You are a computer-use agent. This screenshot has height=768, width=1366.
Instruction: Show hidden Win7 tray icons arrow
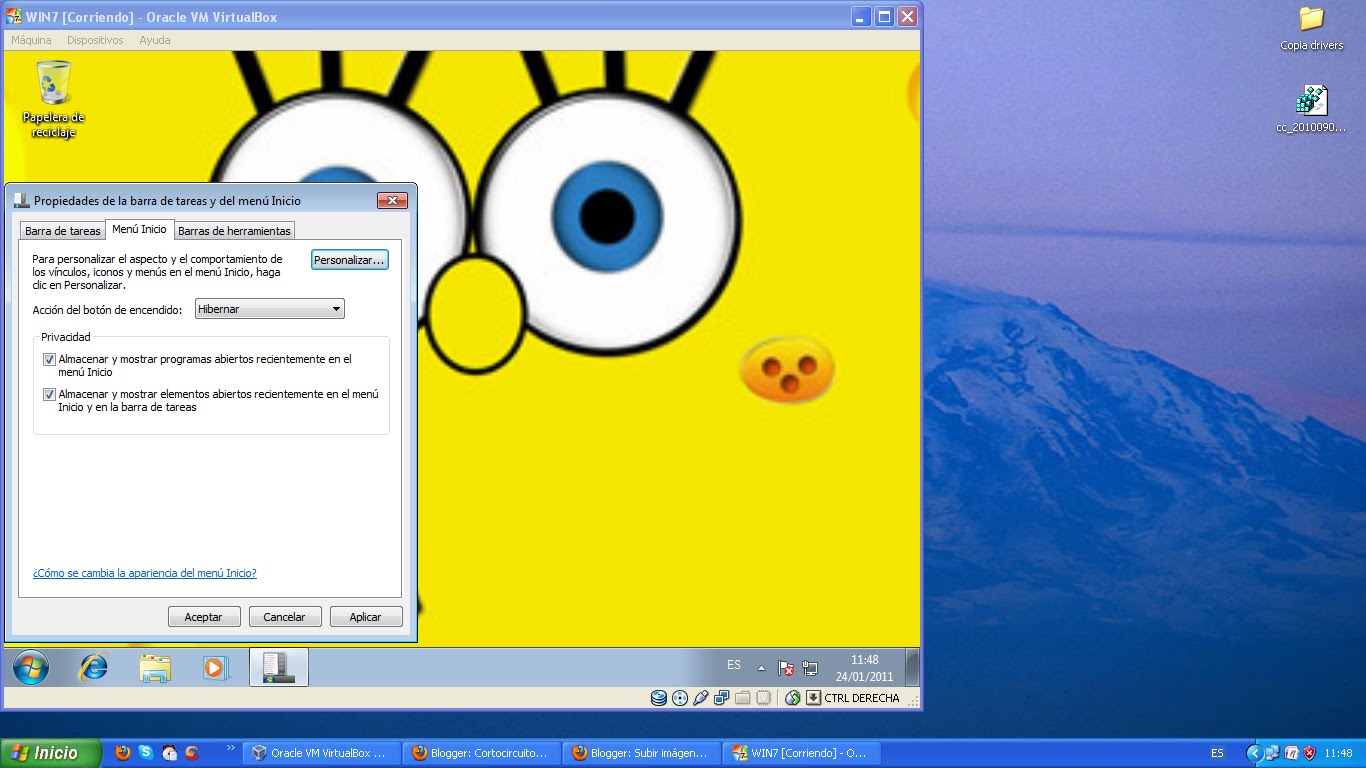(x=761, y=668)
